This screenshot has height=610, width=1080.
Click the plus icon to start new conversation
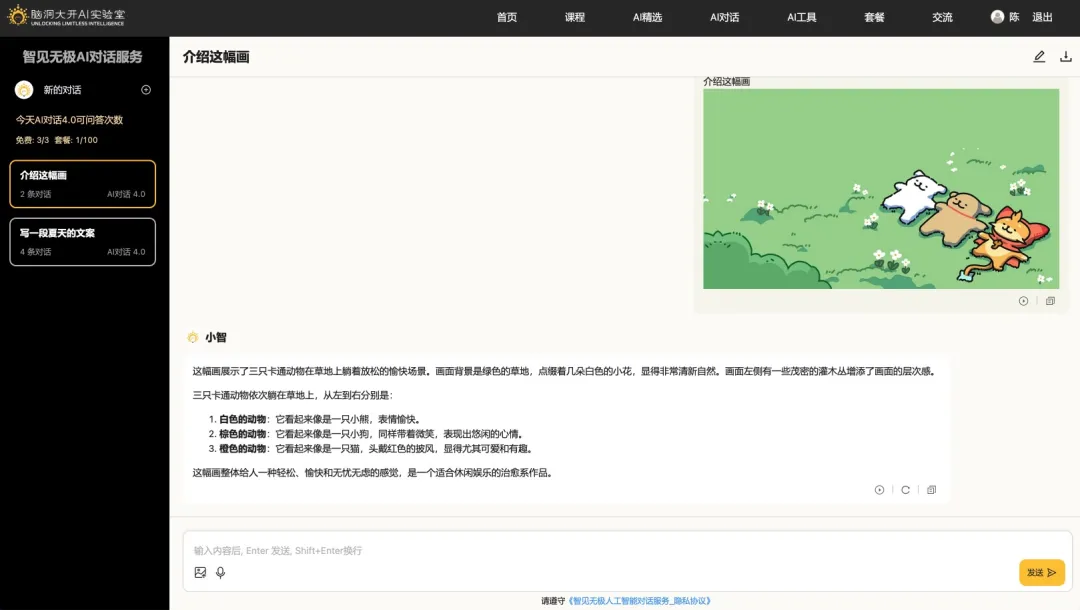tap(146, 90)
